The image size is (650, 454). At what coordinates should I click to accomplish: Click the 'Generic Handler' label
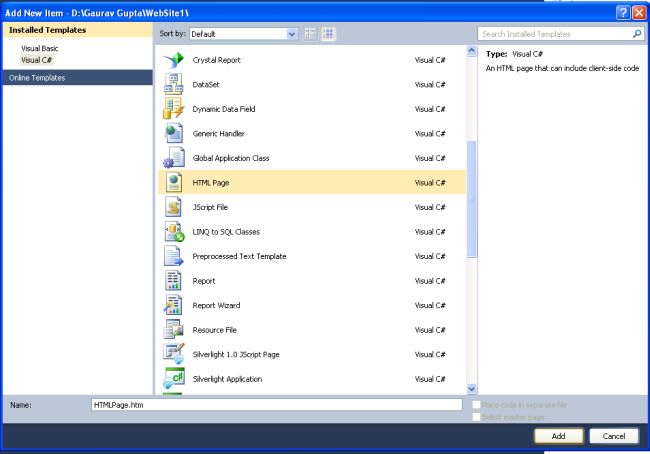(218, 134)
